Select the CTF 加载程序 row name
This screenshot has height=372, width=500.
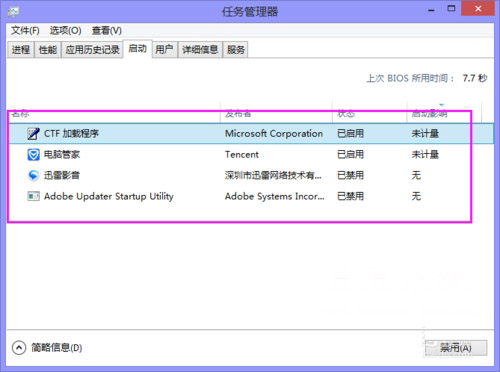(71, 134)
